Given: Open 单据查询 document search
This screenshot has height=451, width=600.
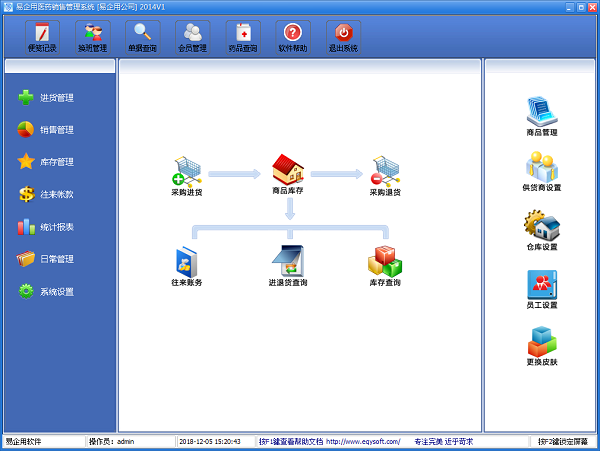Looking at the screenshot, I should click(x=142, y=37).
